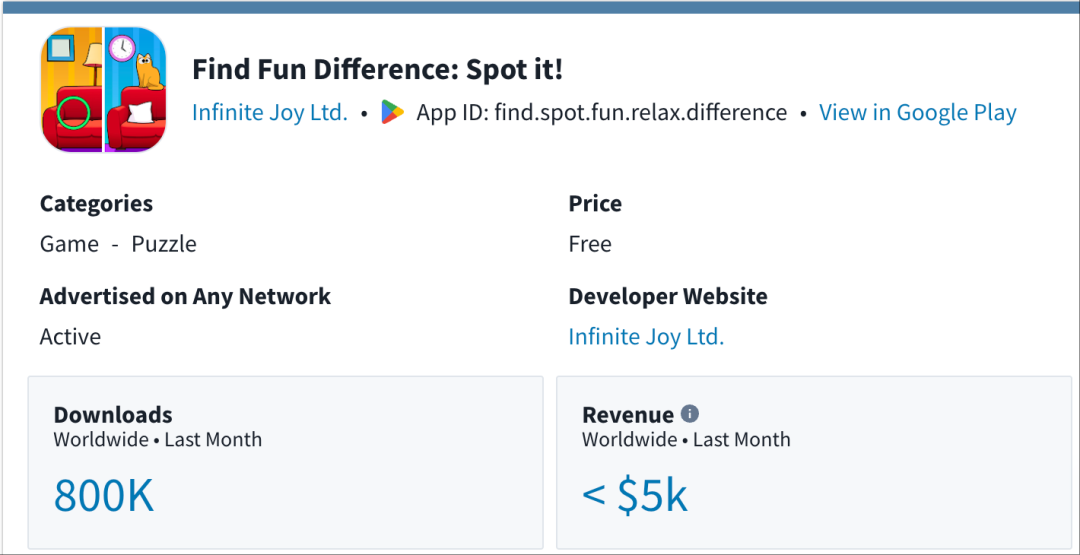Viewport: 1080px width, 555px height.
Task: Click the Developer Website section label
Action: coord(668,297)
